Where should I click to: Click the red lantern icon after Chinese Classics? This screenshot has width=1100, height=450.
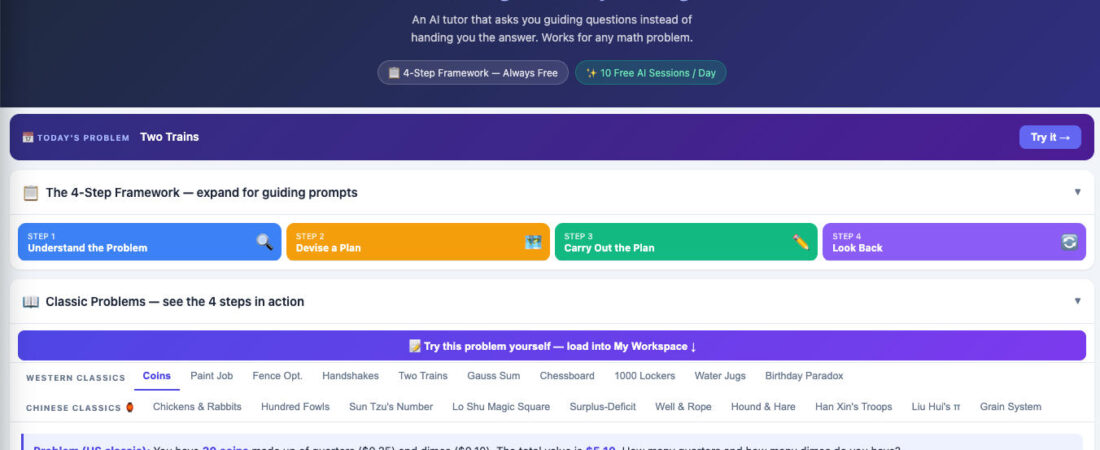point(130,407)
